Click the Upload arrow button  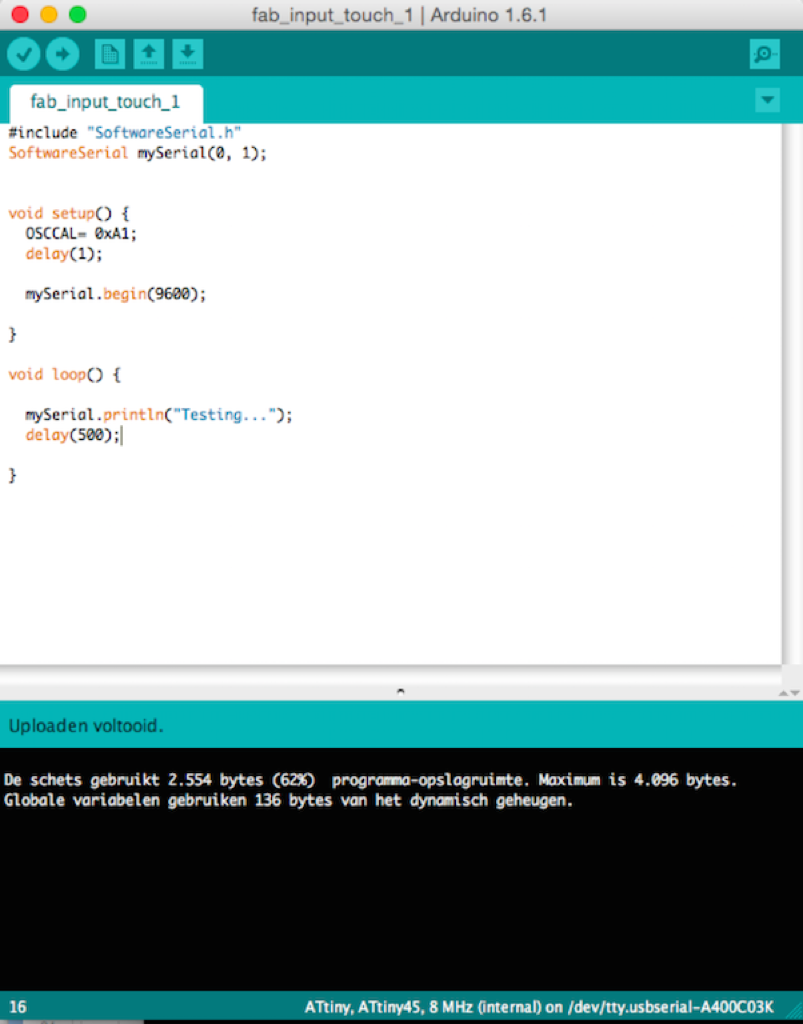[x=63, y=54]
